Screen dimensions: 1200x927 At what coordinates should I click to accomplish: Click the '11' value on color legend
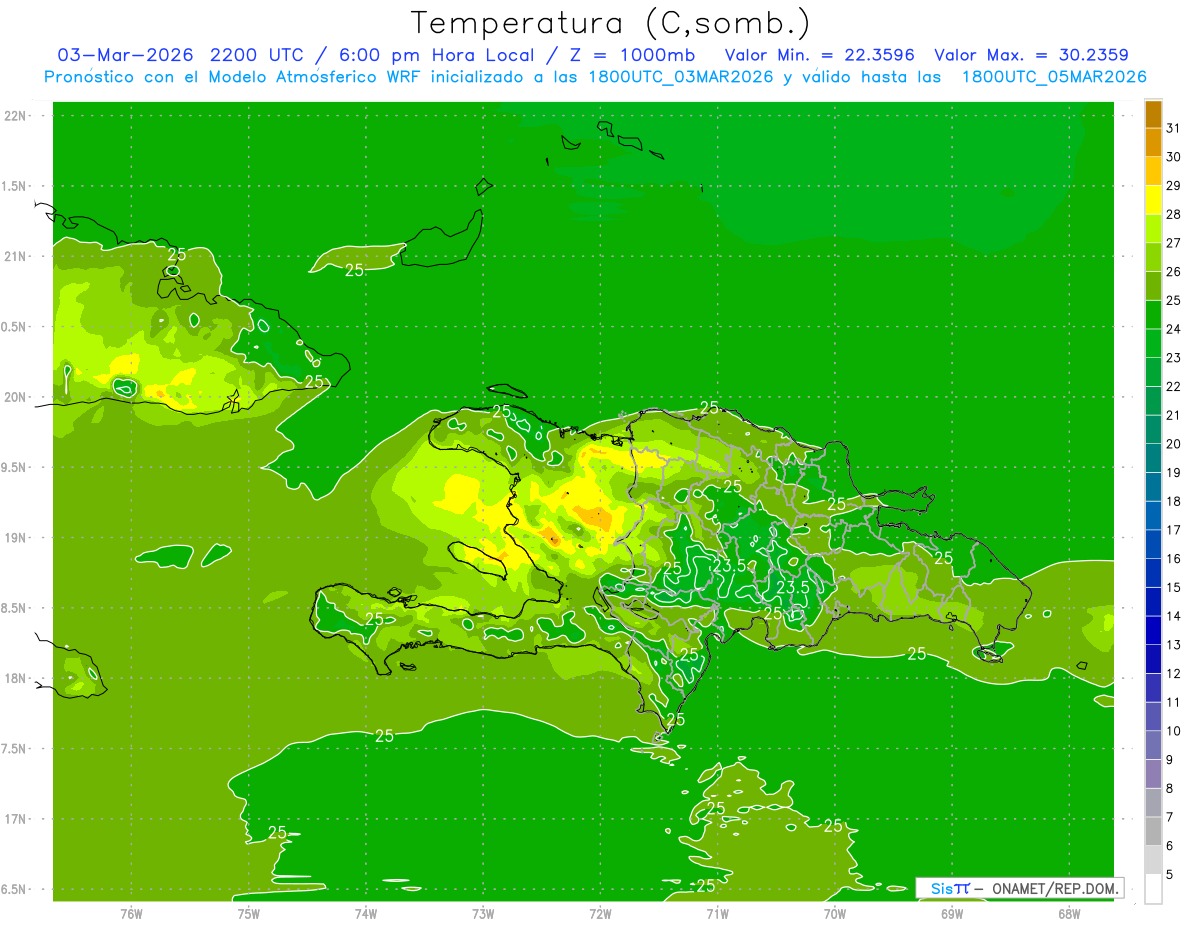(x=1174, y=703)
